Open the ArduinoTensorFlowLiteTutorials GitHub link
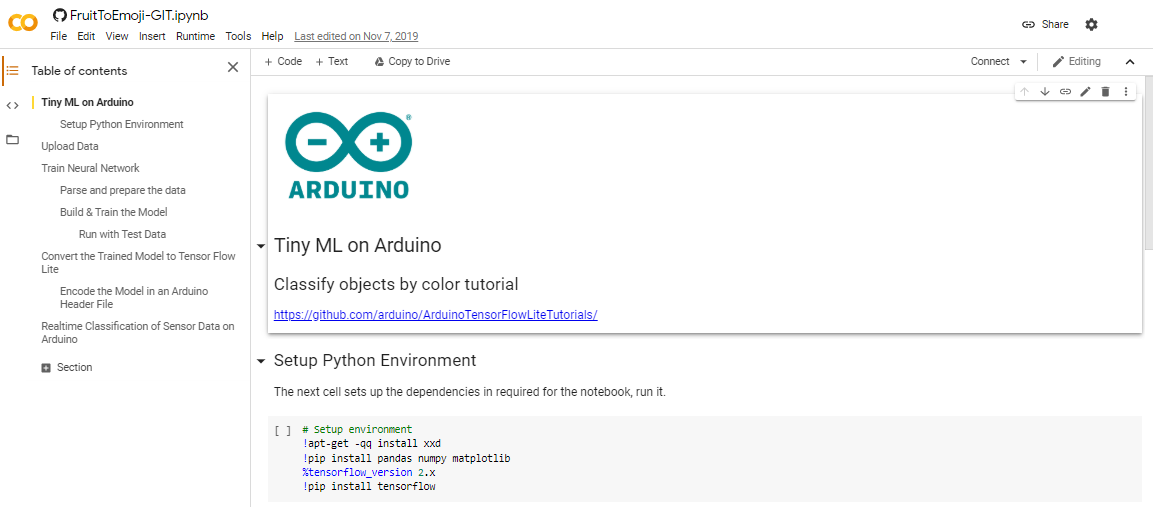This screenshot has height=507, width=1153. click(435, 314)
